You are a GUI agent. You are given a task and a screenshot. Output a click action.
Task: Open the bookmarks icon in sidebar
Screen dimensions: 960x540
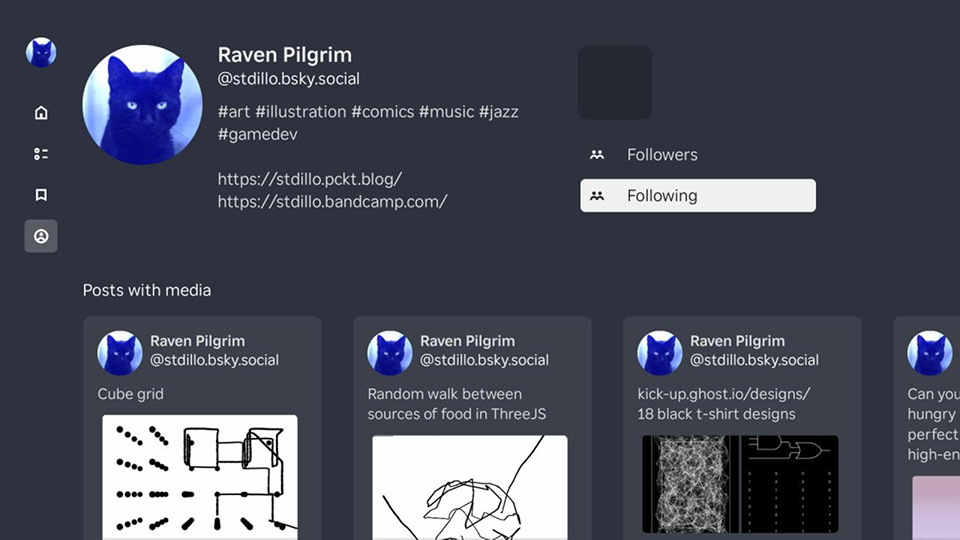click(x=41, y=195)
